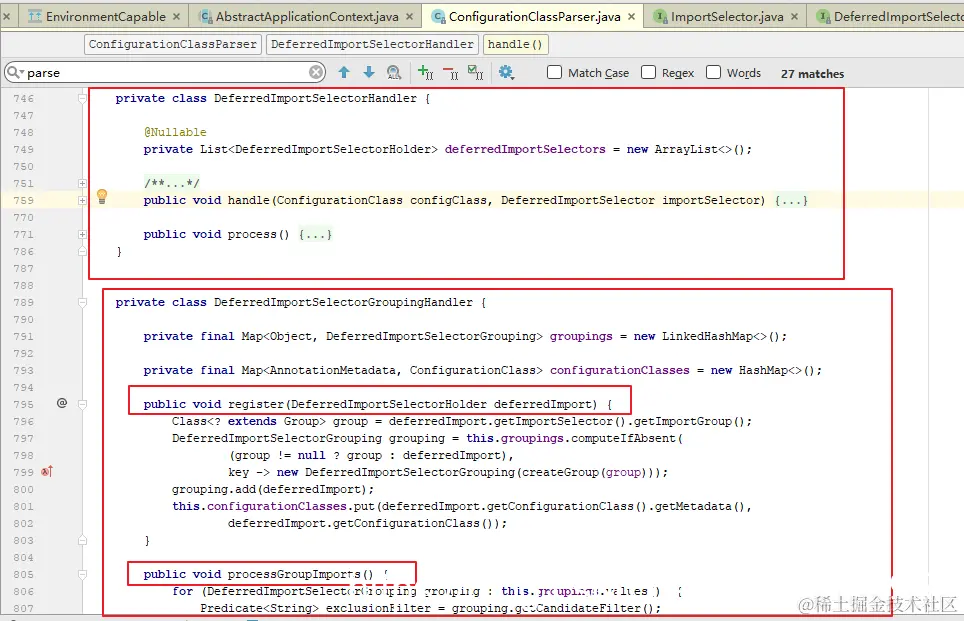Click line number 800 in gutter
This screenshot has width=964, height=621.
(23, 489)
